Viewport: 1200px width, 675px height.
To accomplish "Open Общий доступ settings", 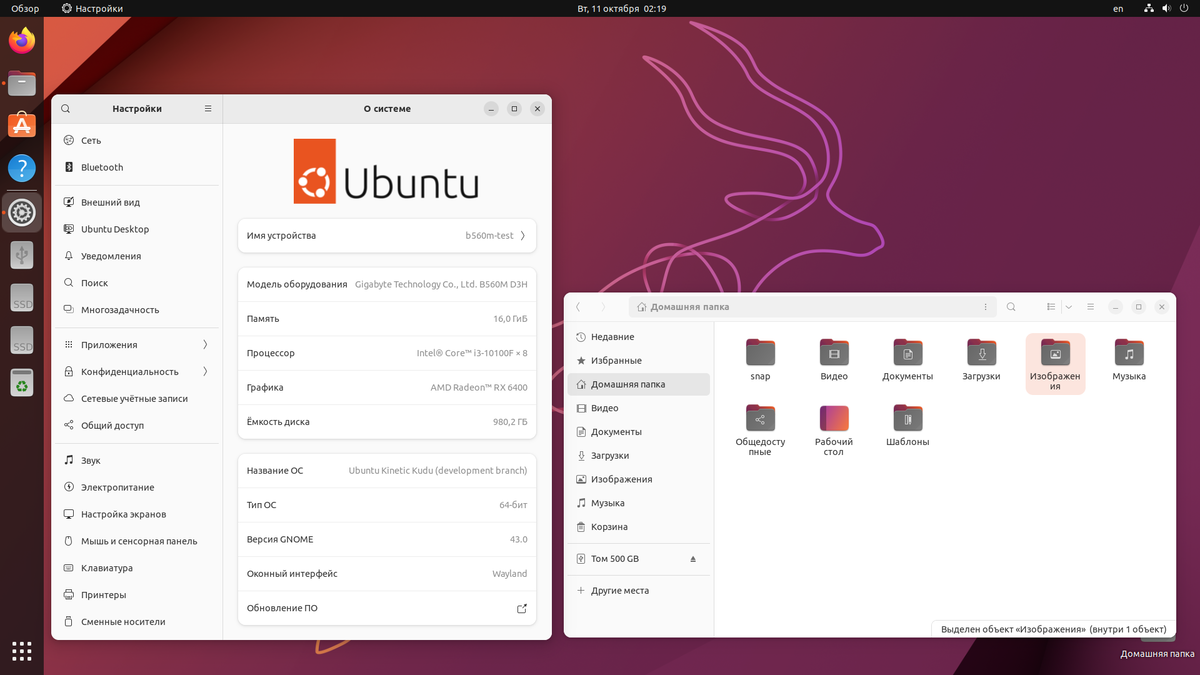I will click(137, 425).
